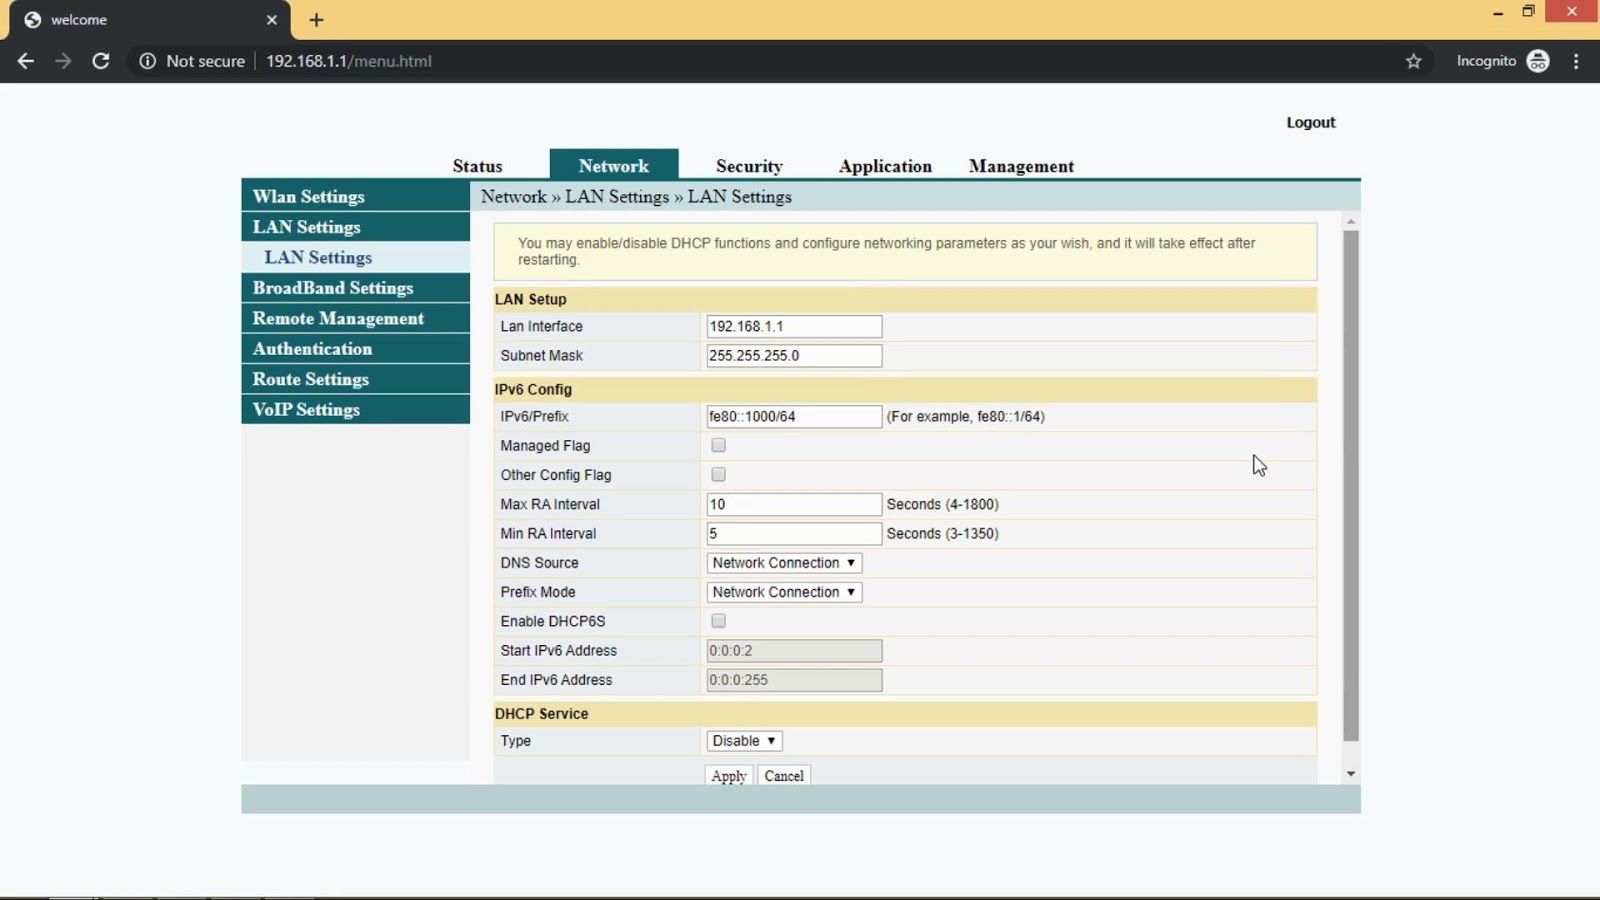
Task: Click the Subnet Mask field
Action: [794, 355]
